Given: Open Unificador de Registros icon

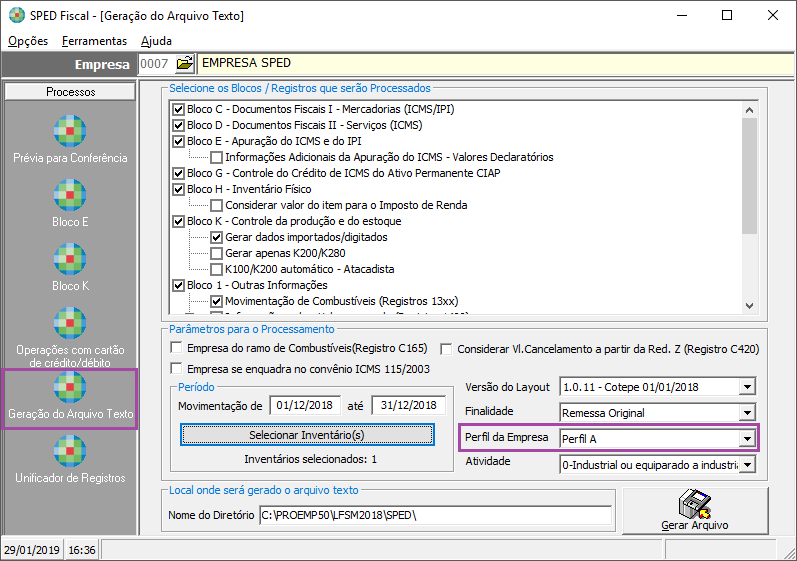Looking at the screenshot, I should point(70,452).
